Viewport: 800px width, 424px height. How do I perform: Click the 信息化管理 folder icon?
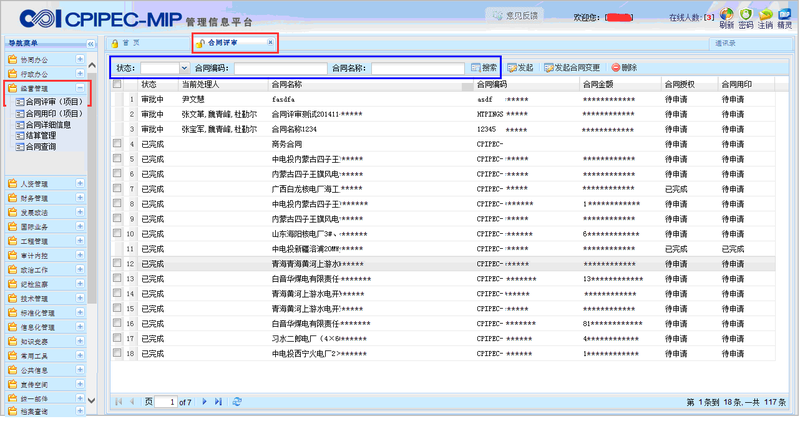13,327
